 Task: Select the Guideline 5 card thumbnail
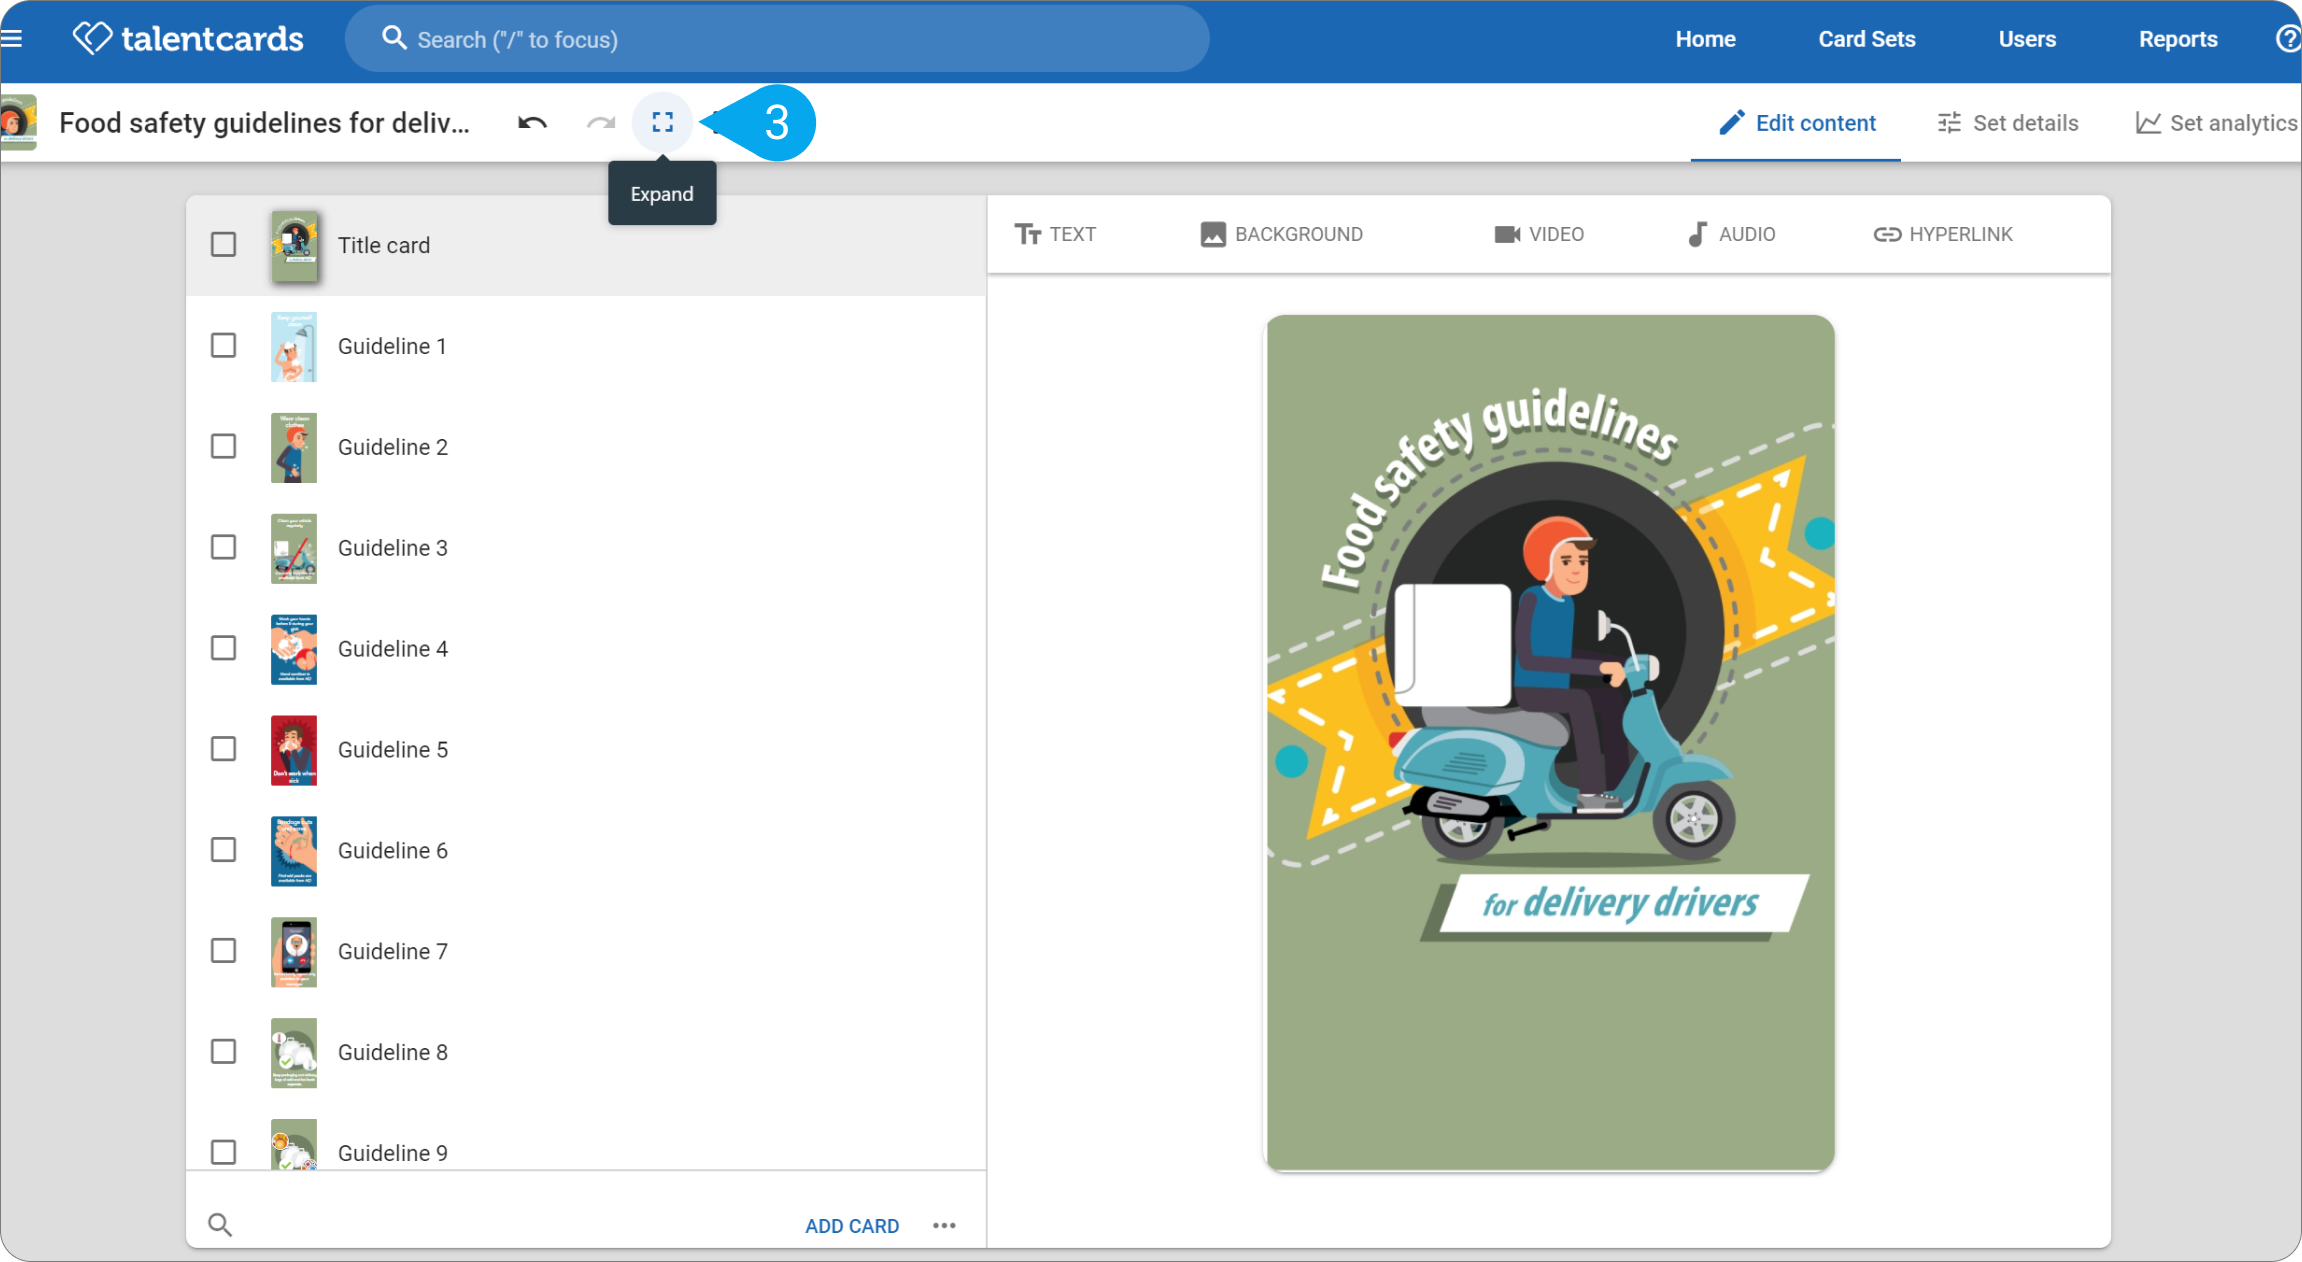[294, 750]
